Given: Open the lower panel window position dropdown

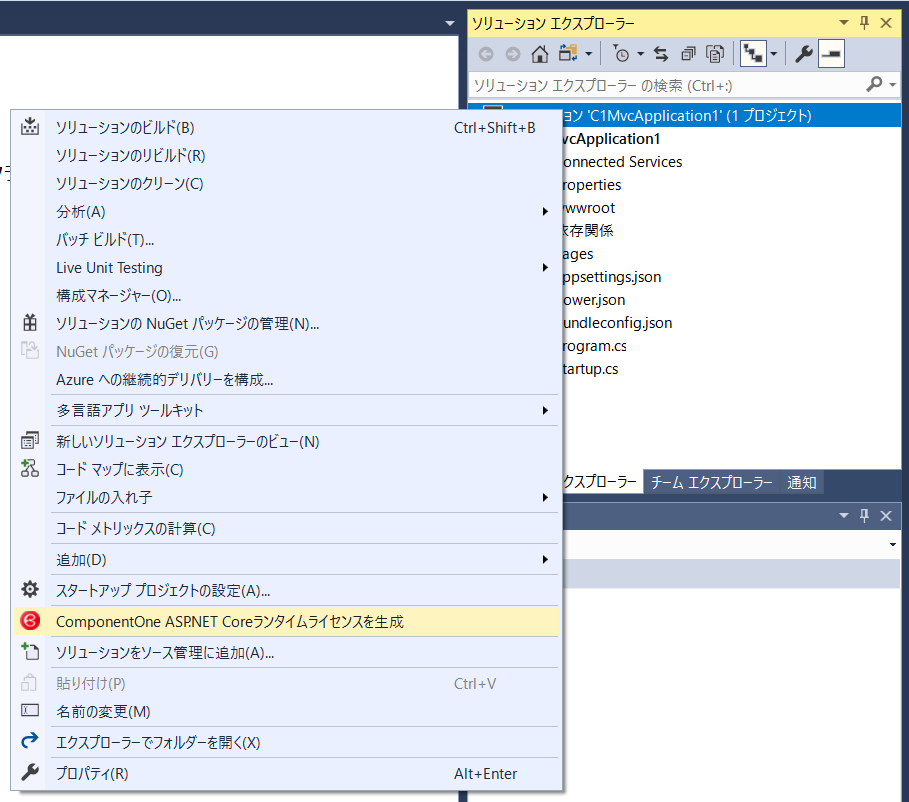Looking at the screenshot, I should 844,516.
